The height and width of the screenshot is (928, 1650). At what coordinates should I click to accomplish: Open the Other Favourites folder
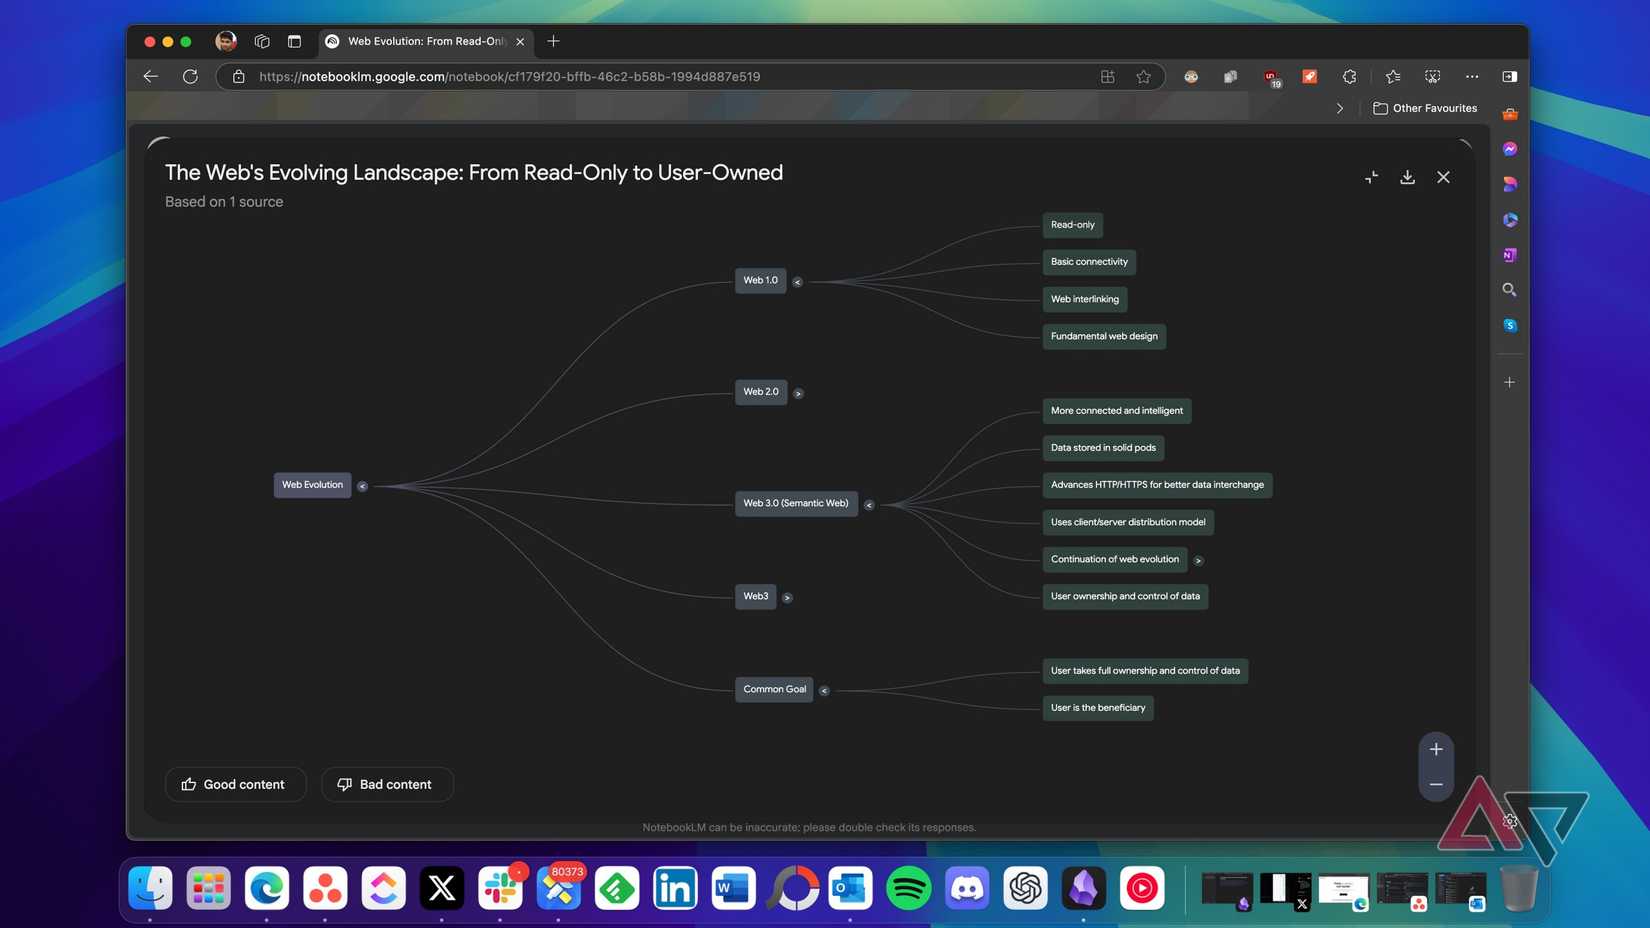(x=1425, y=108)
